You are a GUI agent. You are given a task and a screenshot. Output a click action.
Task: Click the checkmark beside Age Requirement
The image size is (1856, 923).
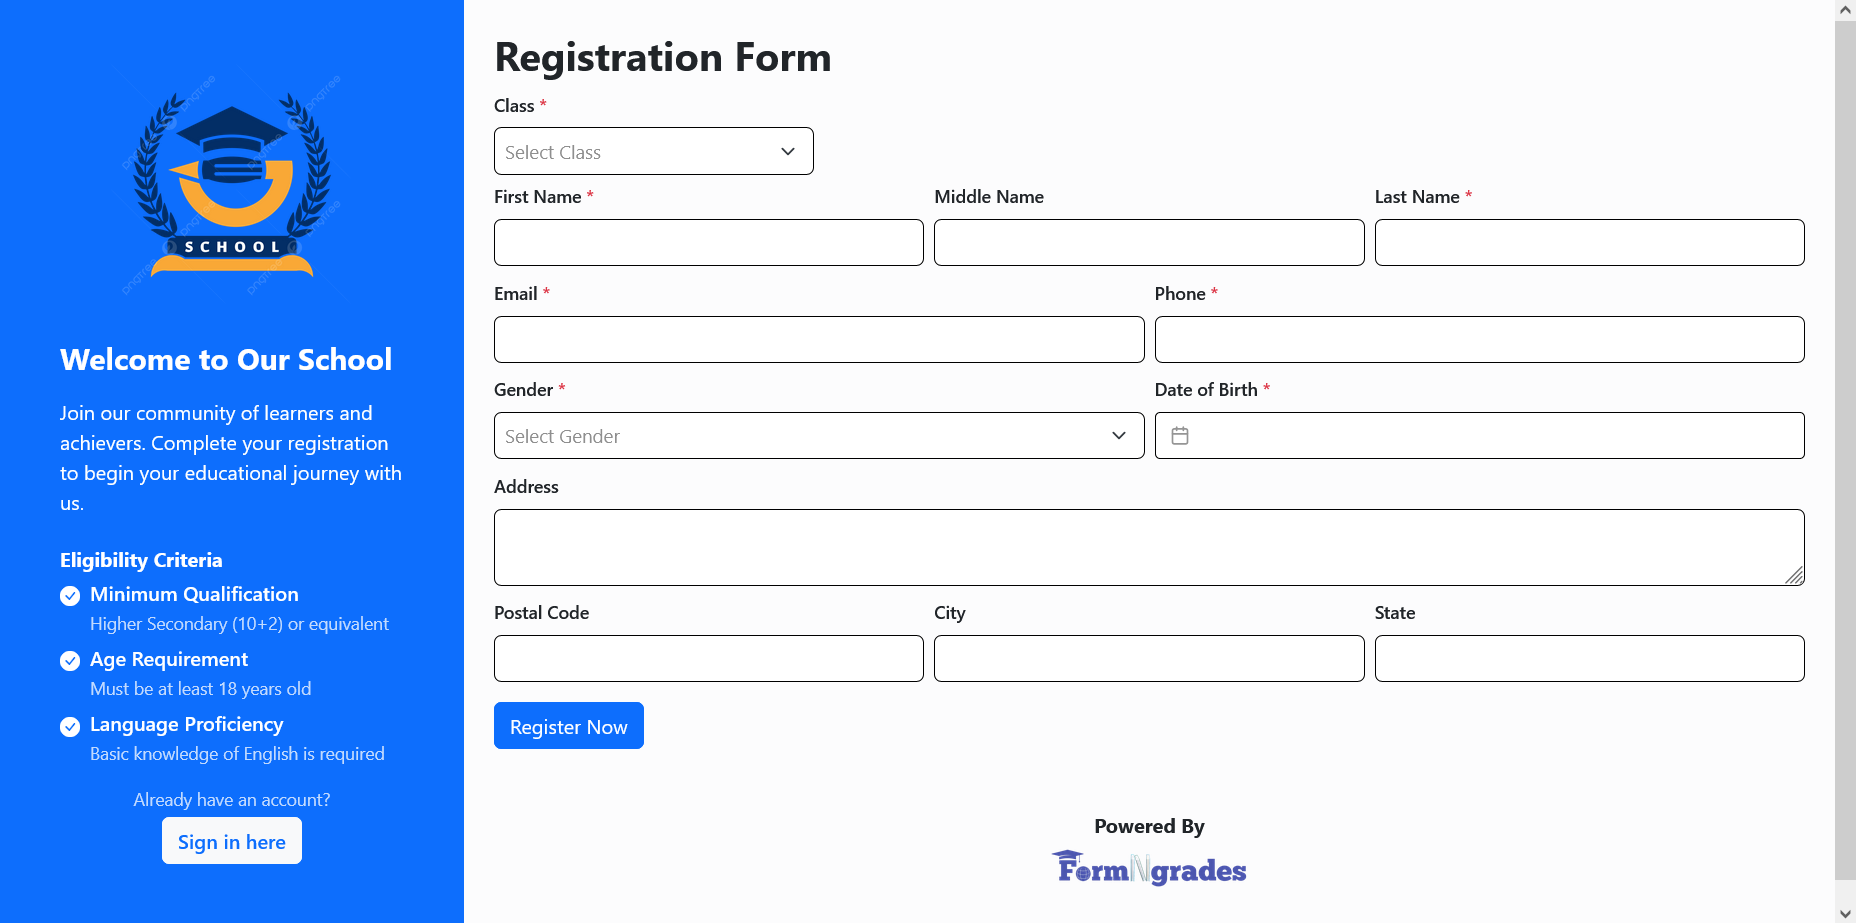[70, 660]
